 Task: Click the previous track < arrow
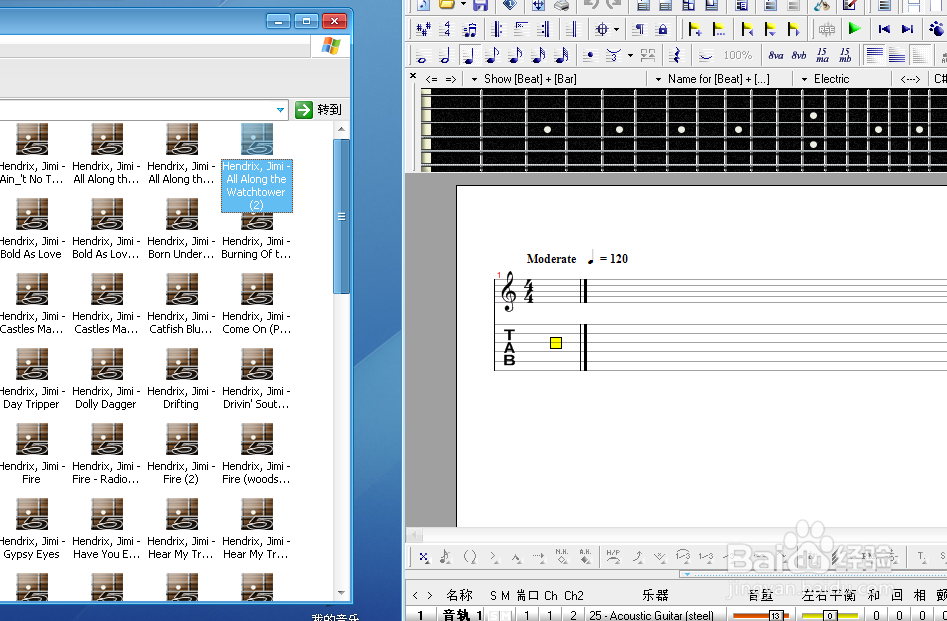pos(415,596)
